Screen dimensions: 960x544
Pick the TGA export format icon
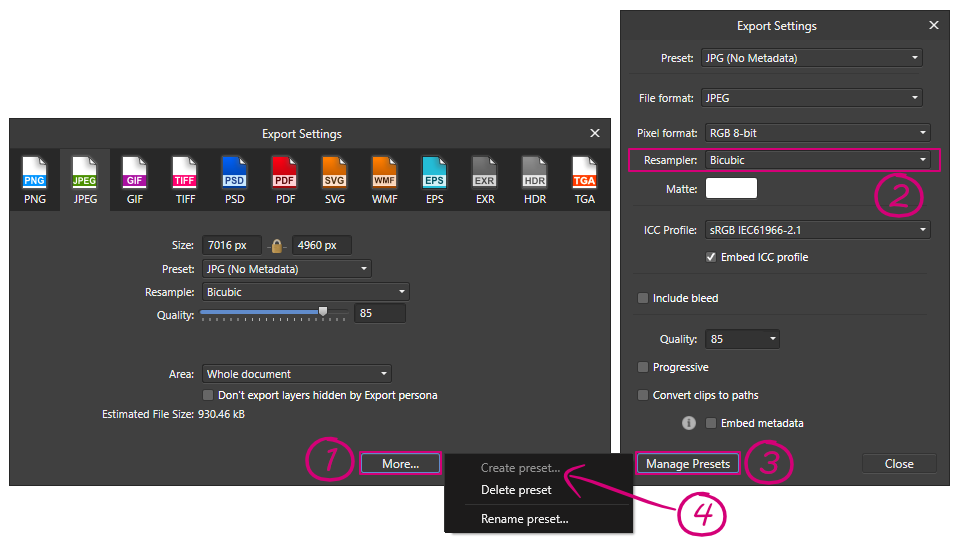pos(584,181)
